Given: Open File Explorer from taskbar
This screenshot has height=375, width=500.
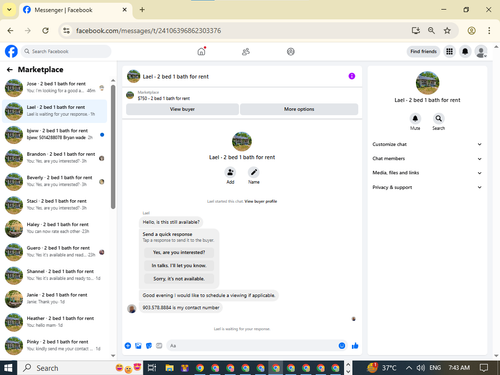Looking at the screenshot, I should (x=169, y=368).
